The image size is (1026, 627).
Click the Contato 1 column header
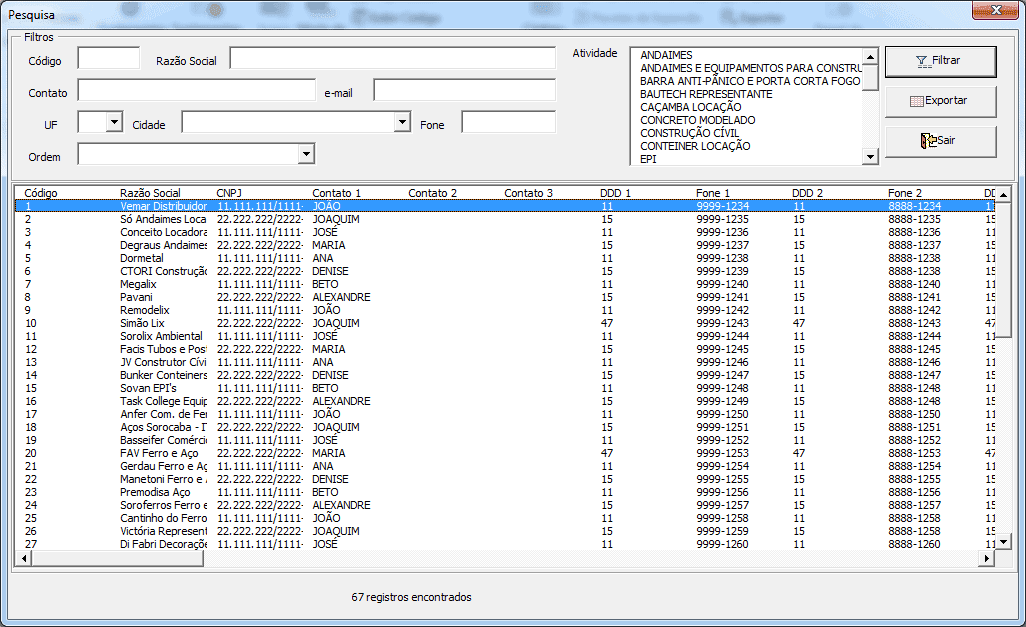[x=336, y=193]
